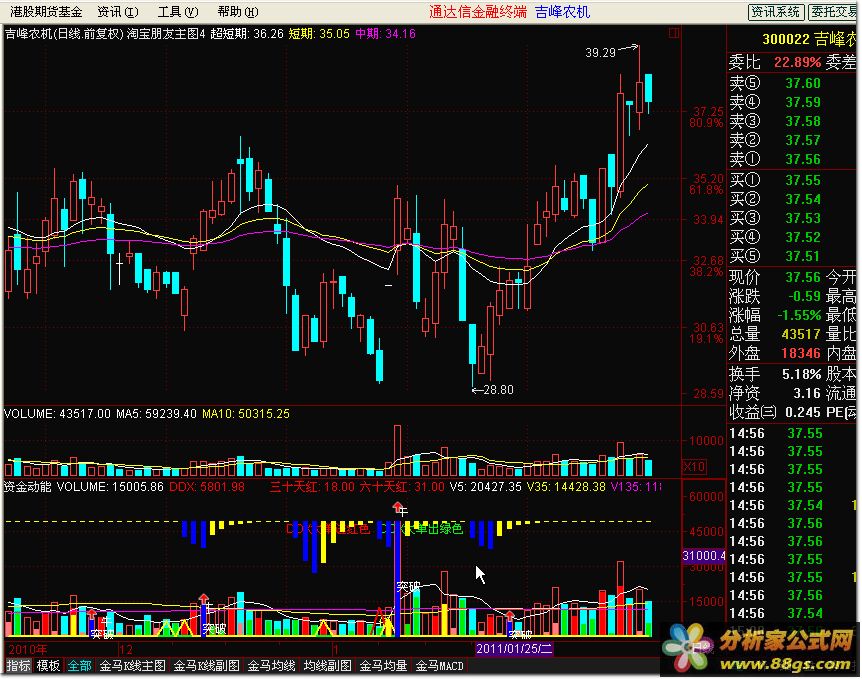Click the V35: 14428.38 label

[x=566, y=487]
